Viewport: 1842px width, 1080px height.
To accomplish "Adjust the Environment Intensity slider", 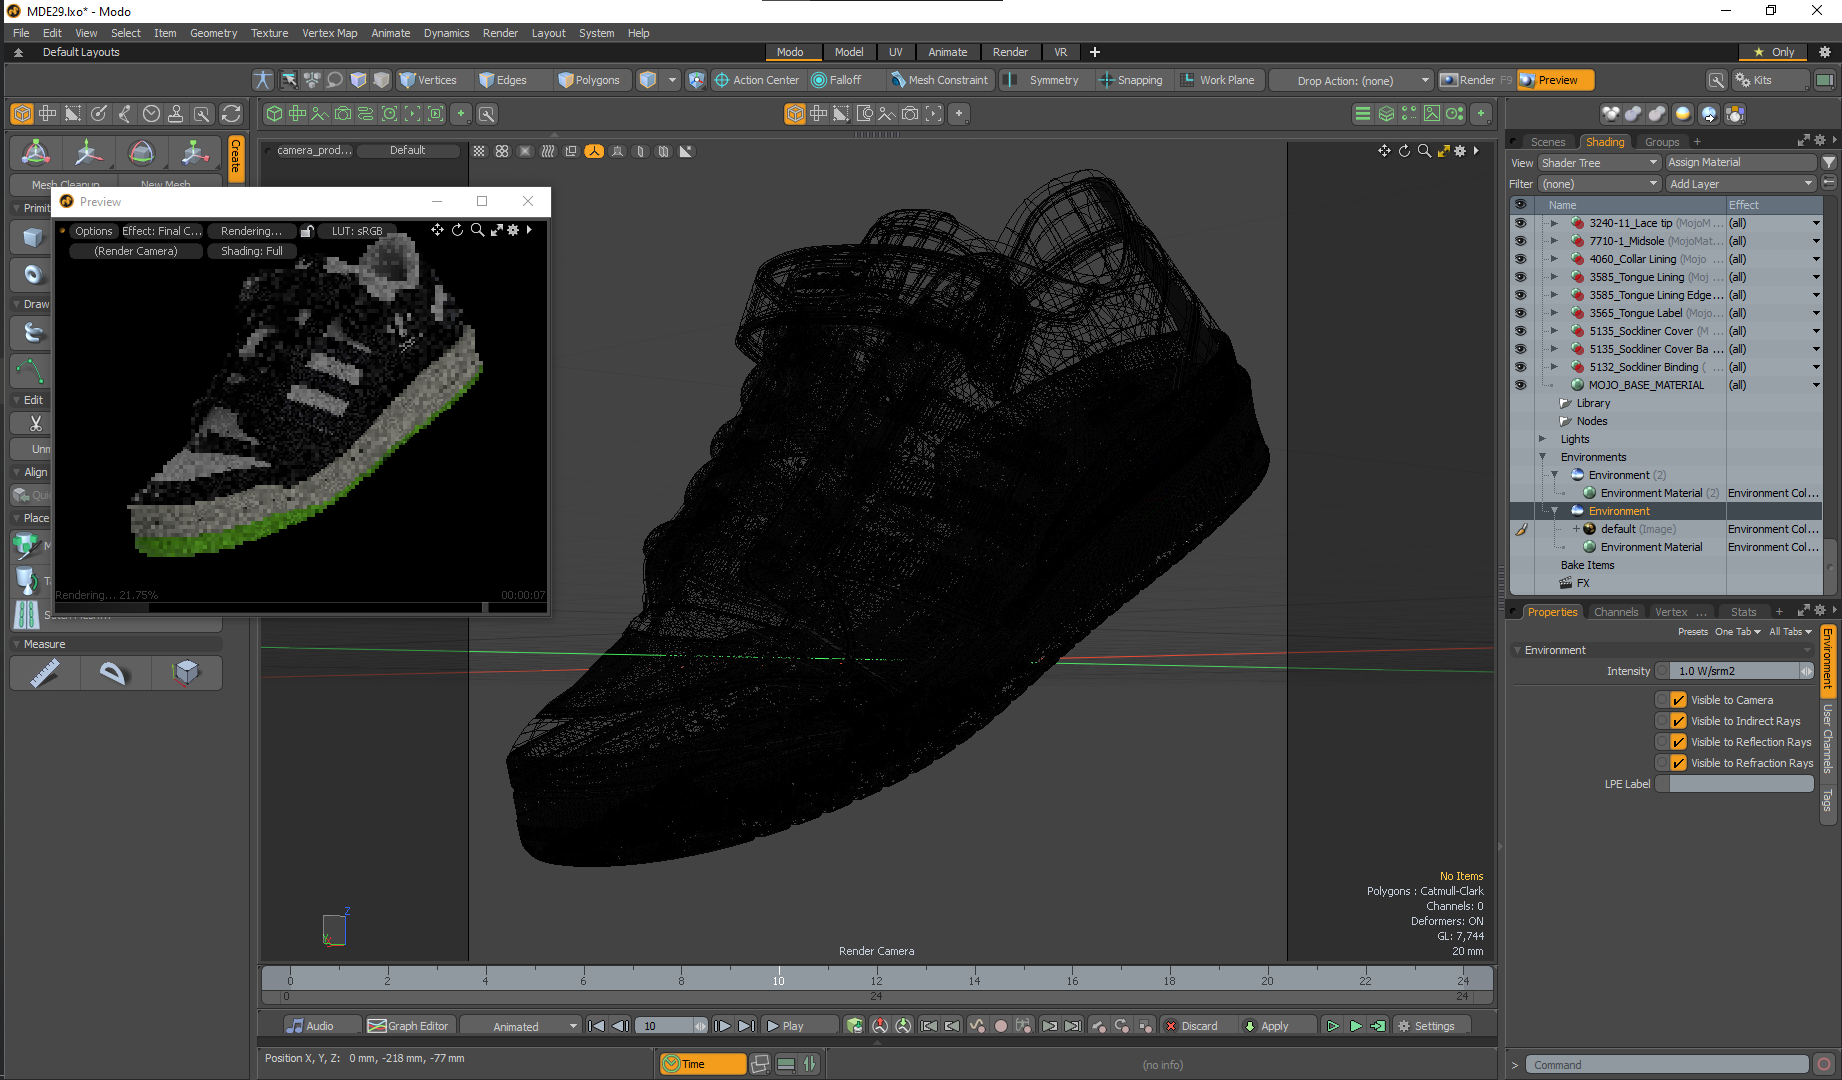I will [1734, 671].
